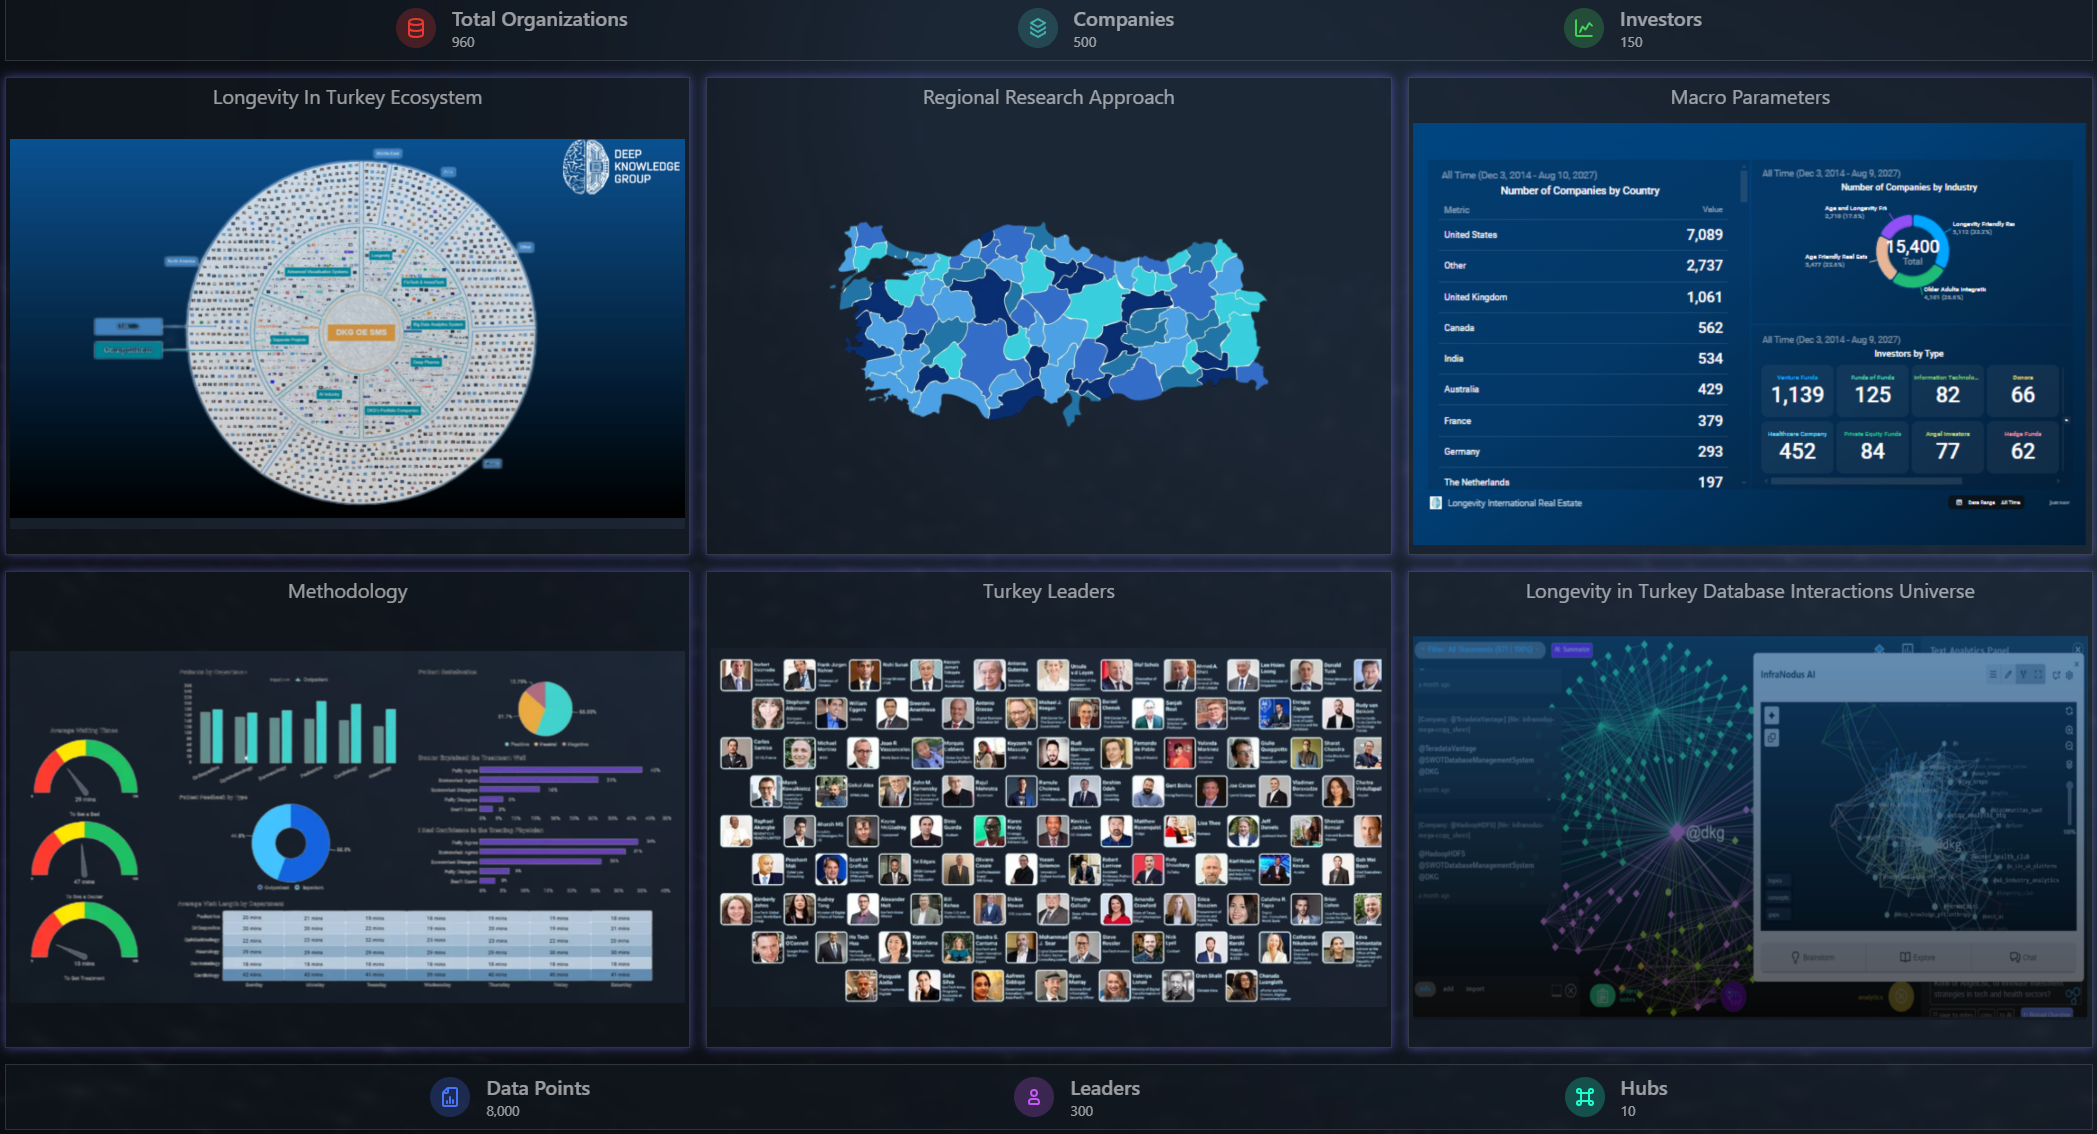Screen dimensions: 2097x1134
Task: Click the blue Data Points icon
Action: coord(450,1097)
